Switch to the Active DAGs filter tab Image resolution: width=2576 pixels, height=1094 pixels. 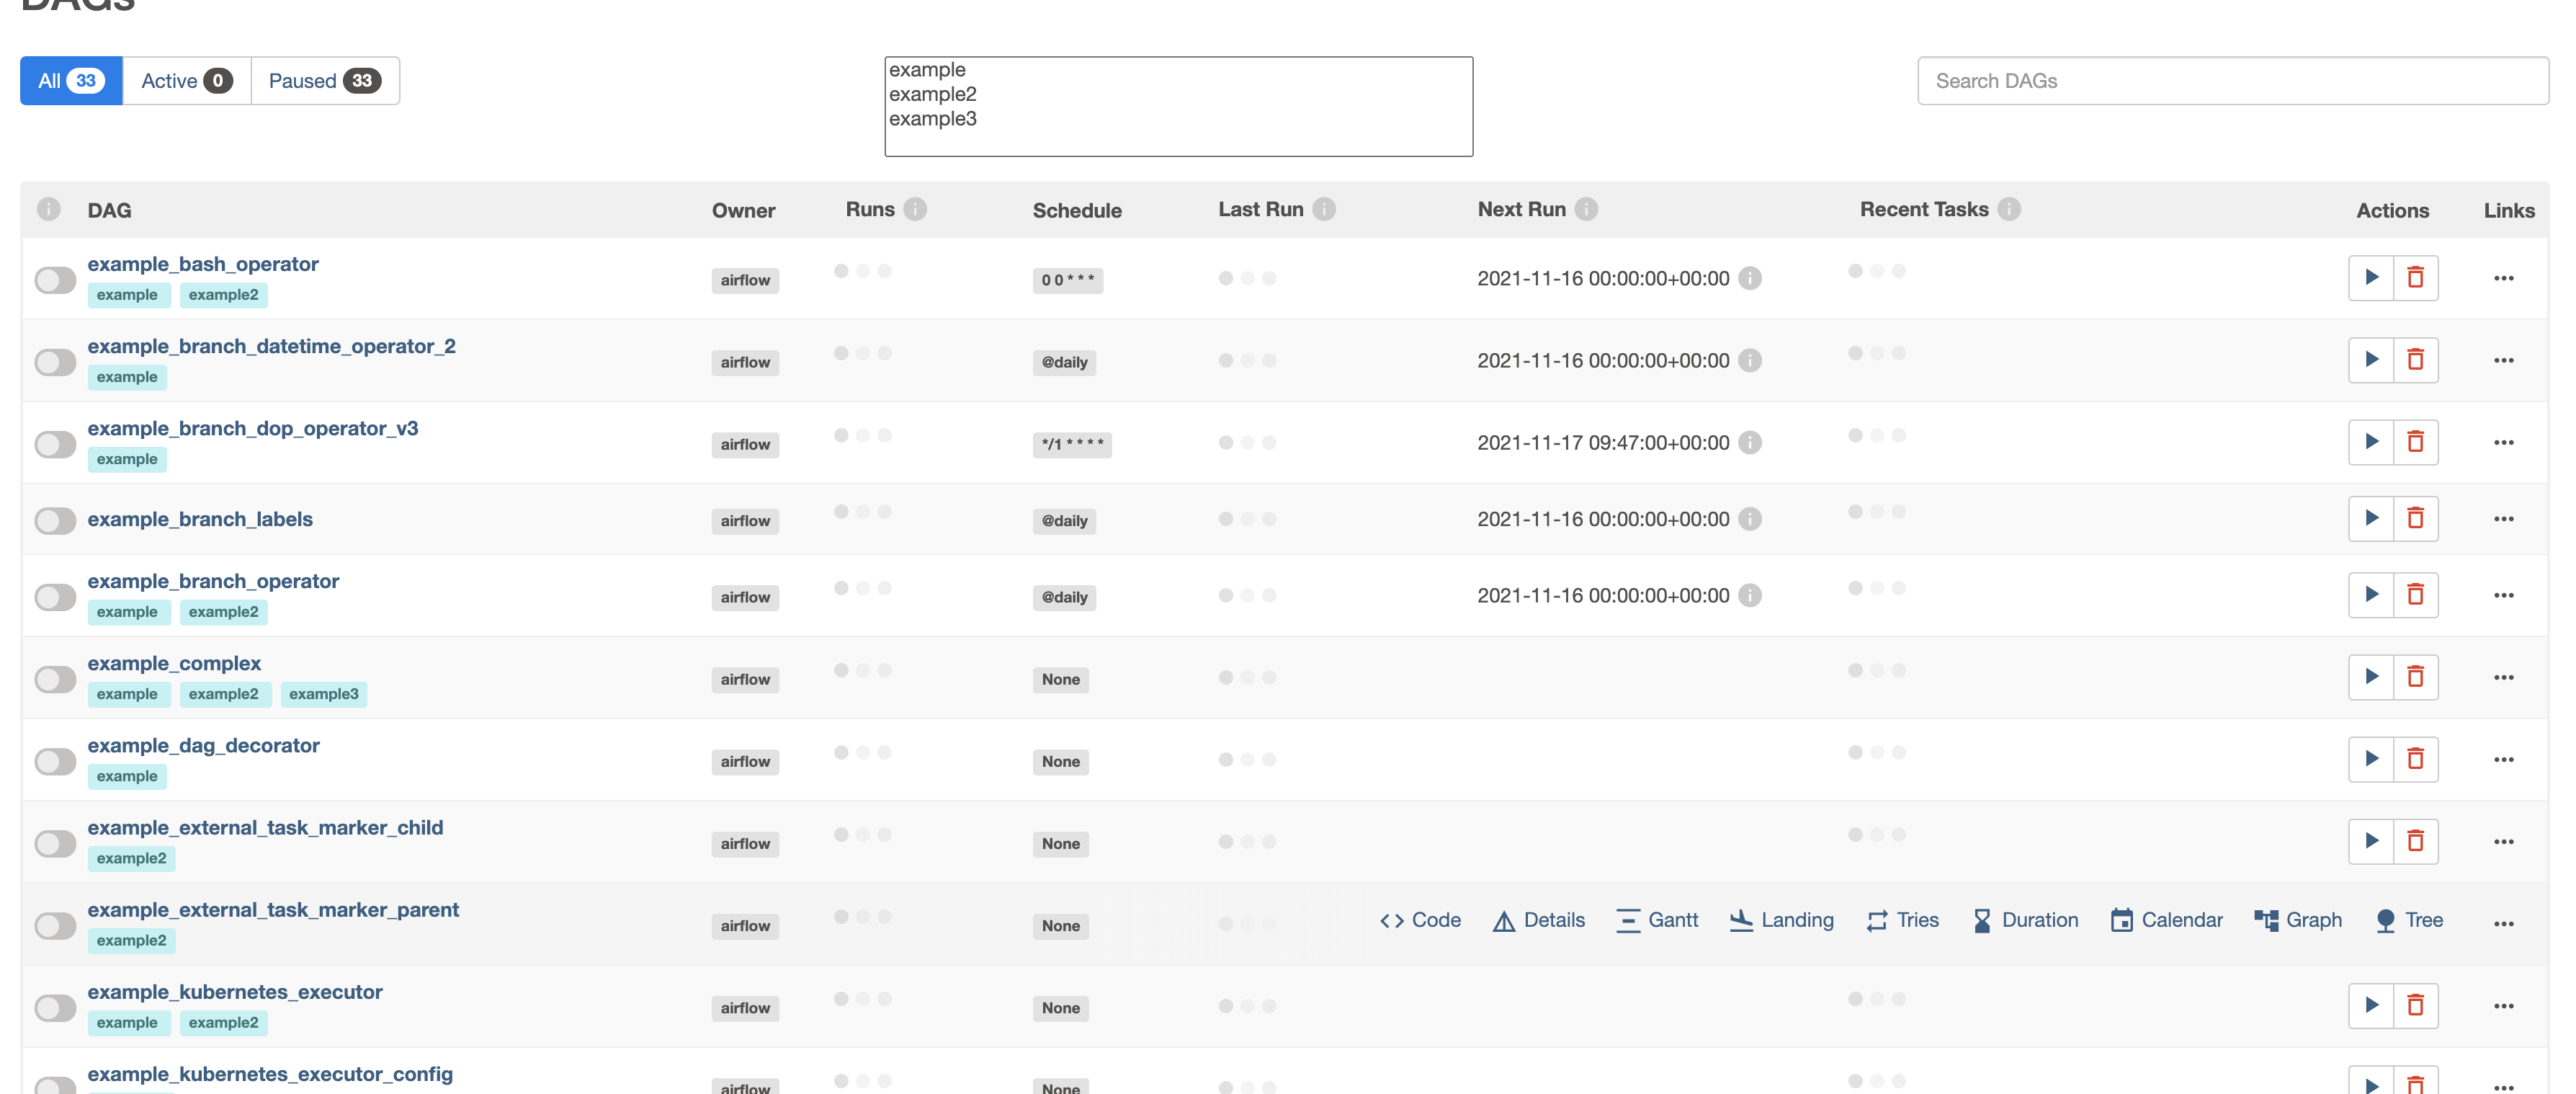coord(186,81)
